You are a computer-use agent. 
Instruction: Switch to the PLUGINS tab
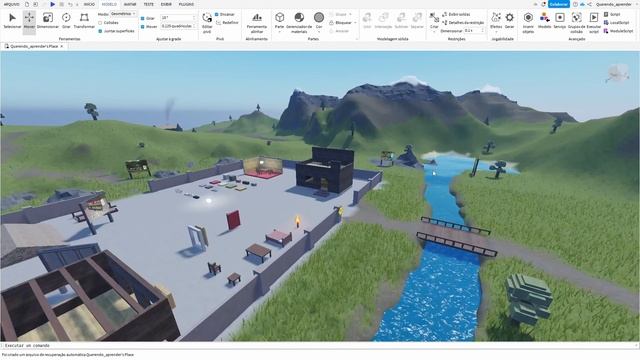tap(186, 4)
